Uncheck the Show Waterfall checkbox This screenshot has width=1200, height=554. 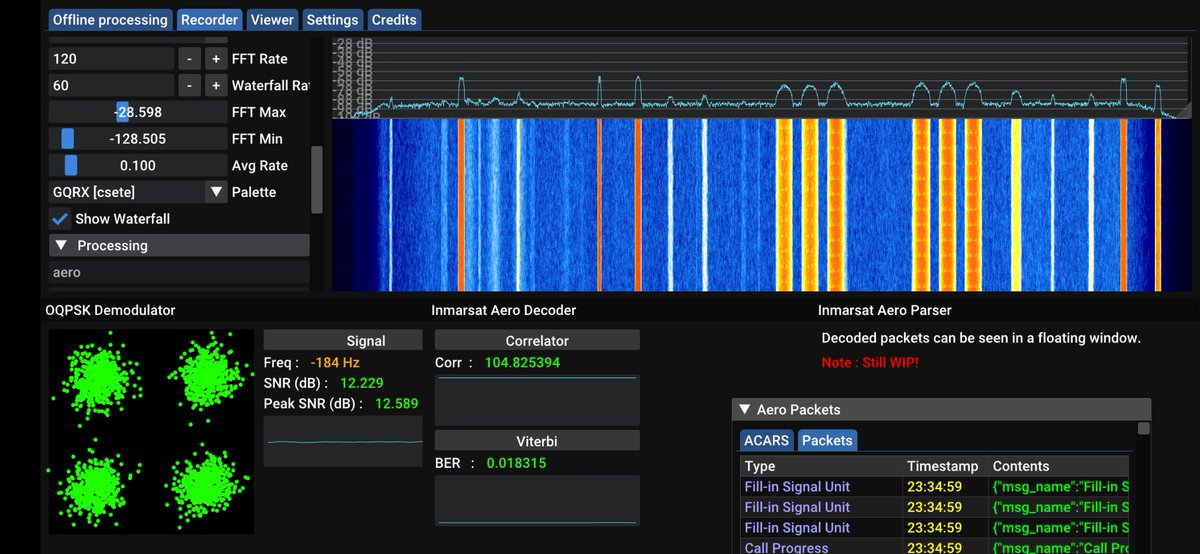tap(59, 219)
